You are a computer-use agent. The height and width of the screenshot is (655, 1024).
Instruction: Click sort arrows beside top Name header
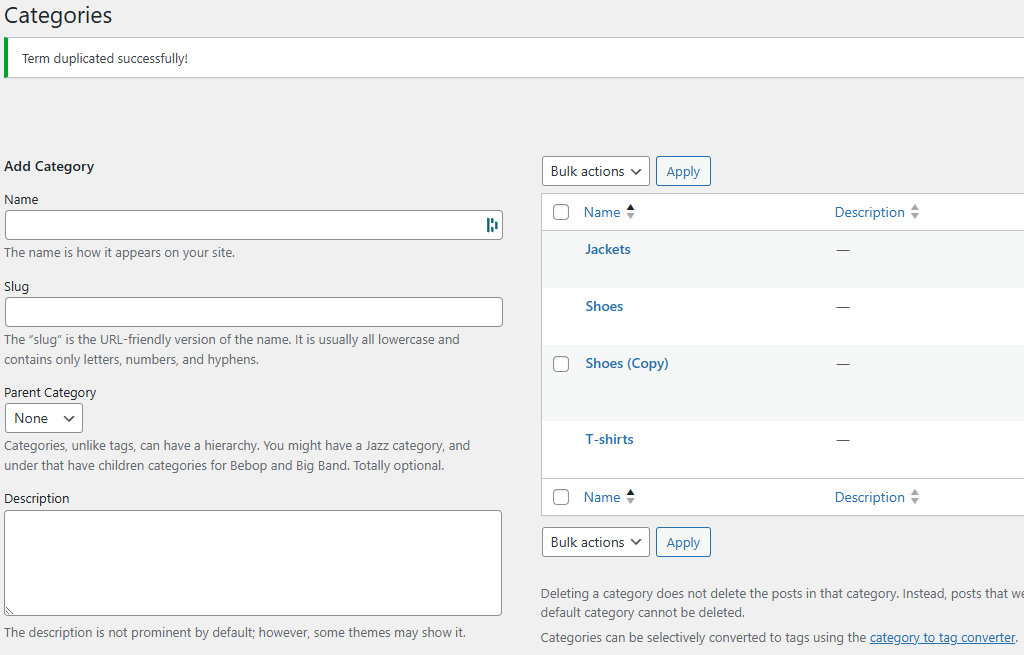[630, 212]
